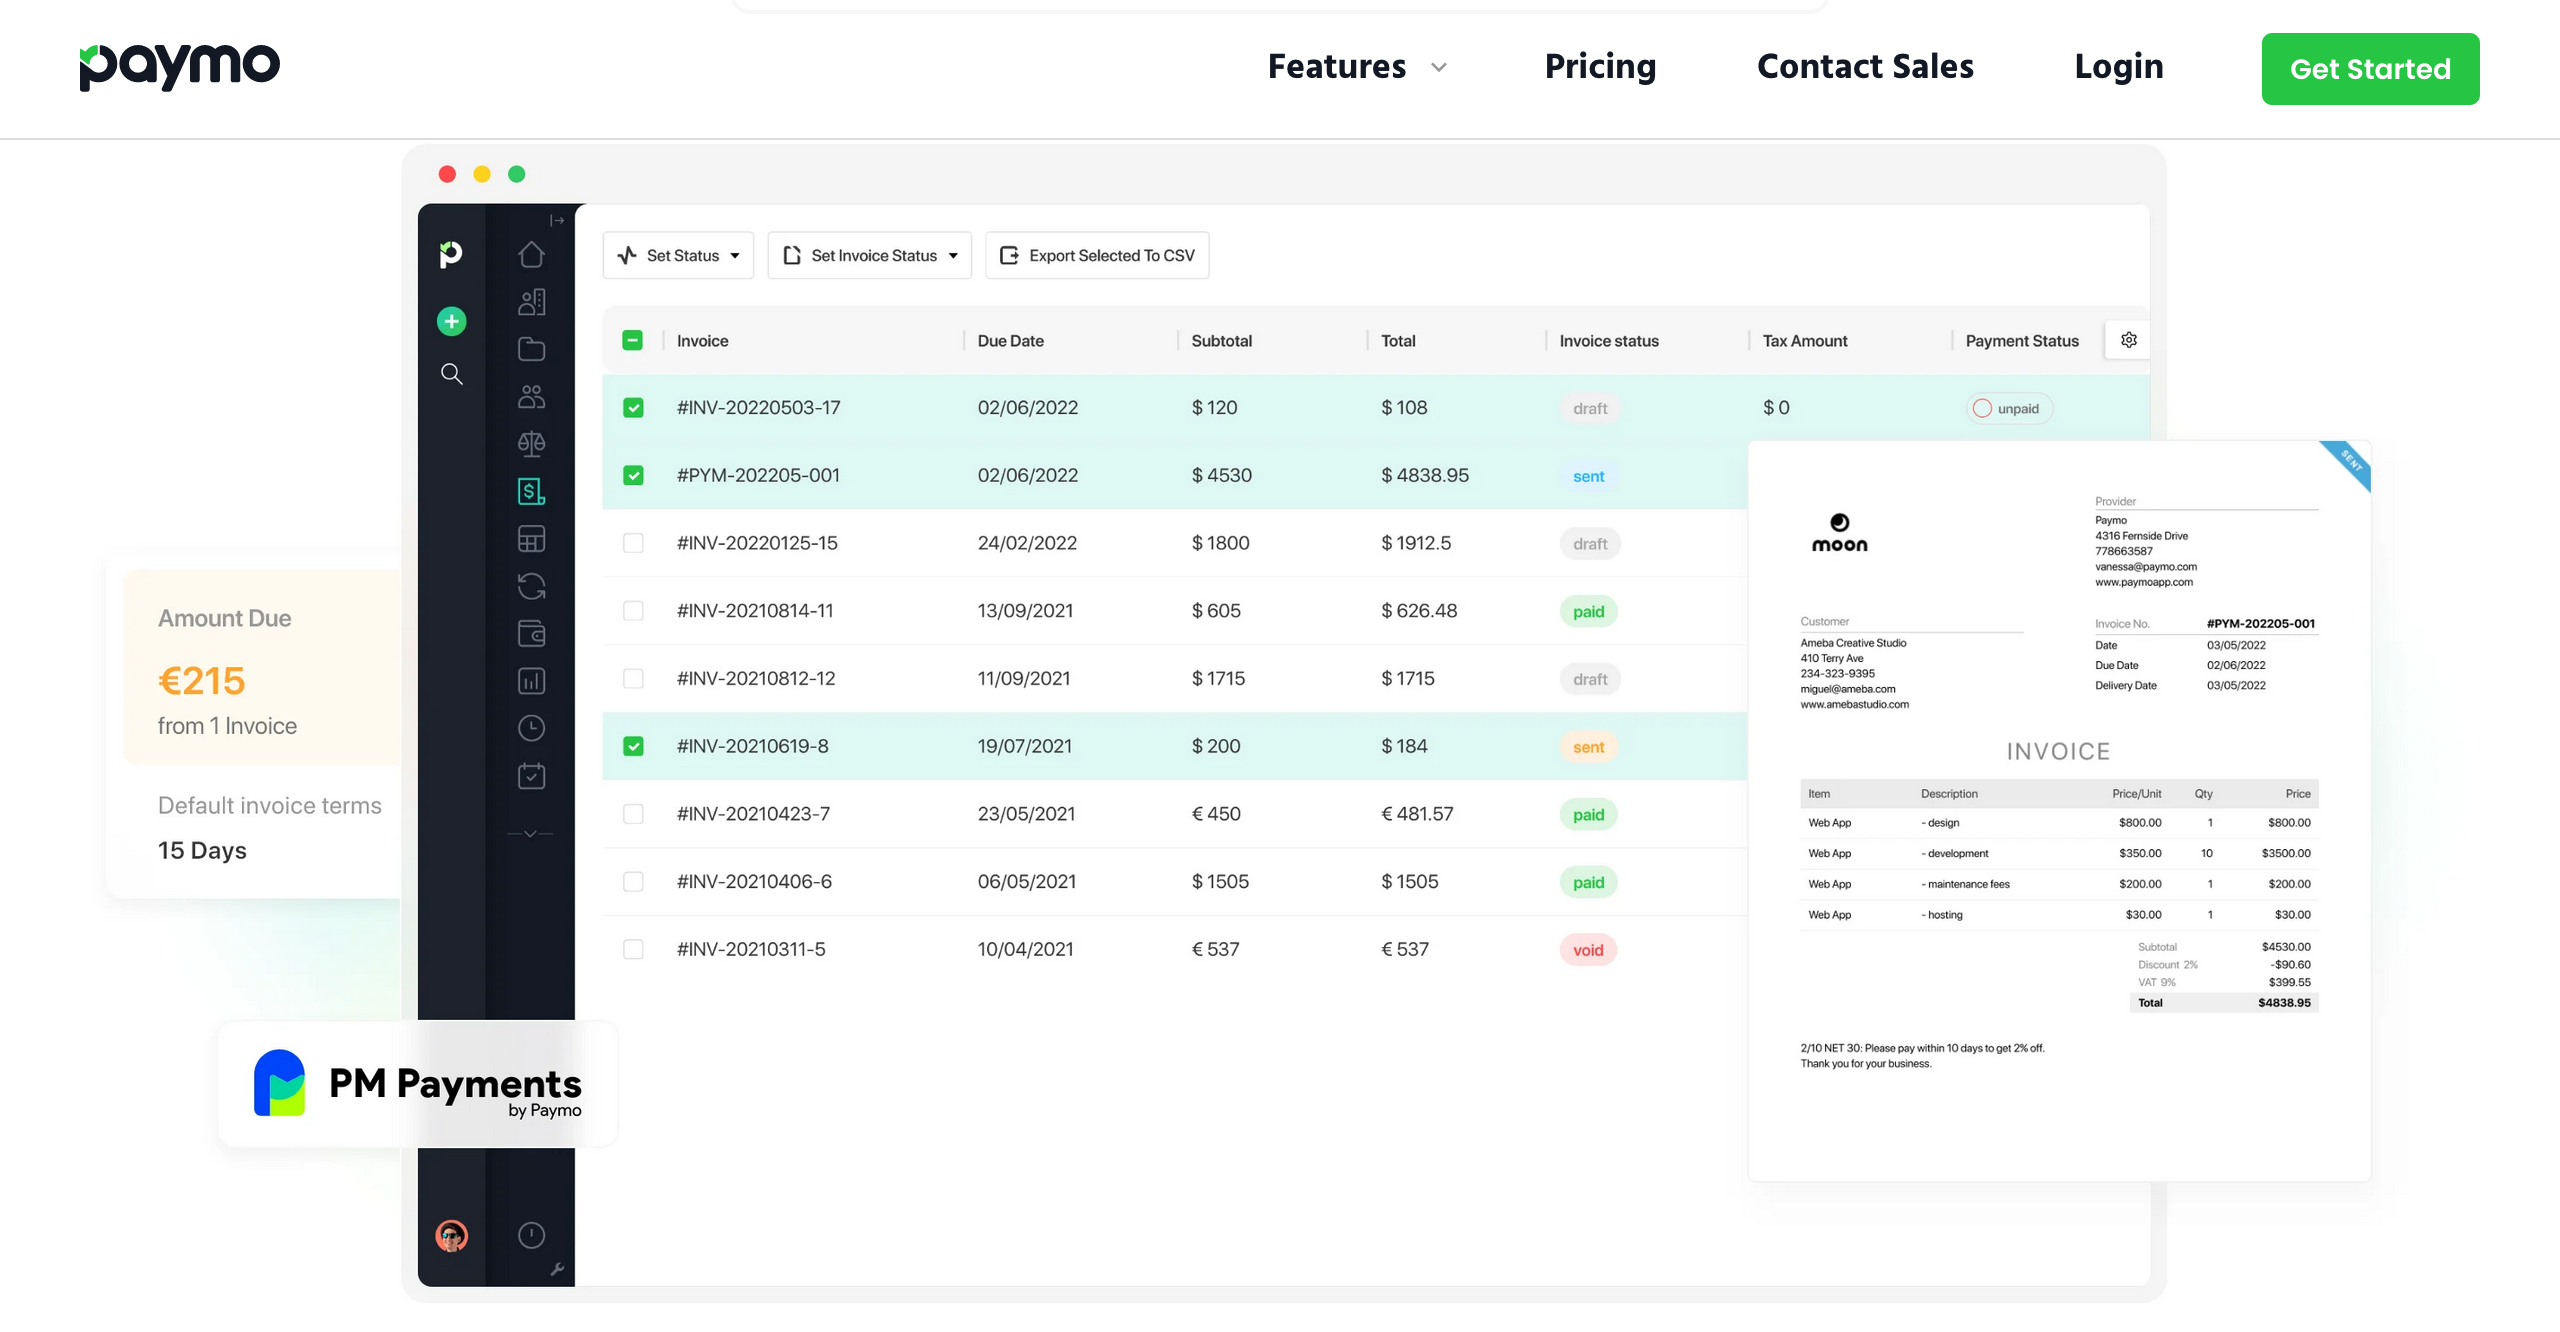
Task: Click Pricing menu item in navigation bar
Action: pyautogui.click(x=1598, y=68)
